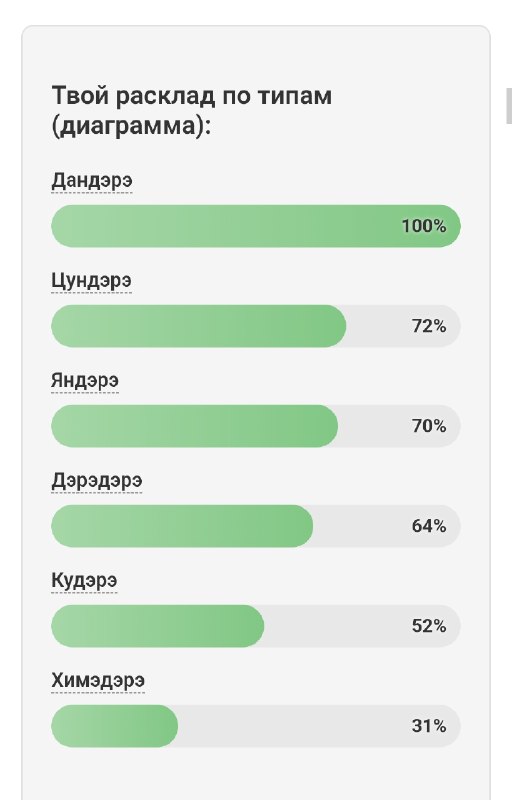Select the Яндэрэ dotted-underline label
The image size is (512, 800).
[x=85, y=381]
